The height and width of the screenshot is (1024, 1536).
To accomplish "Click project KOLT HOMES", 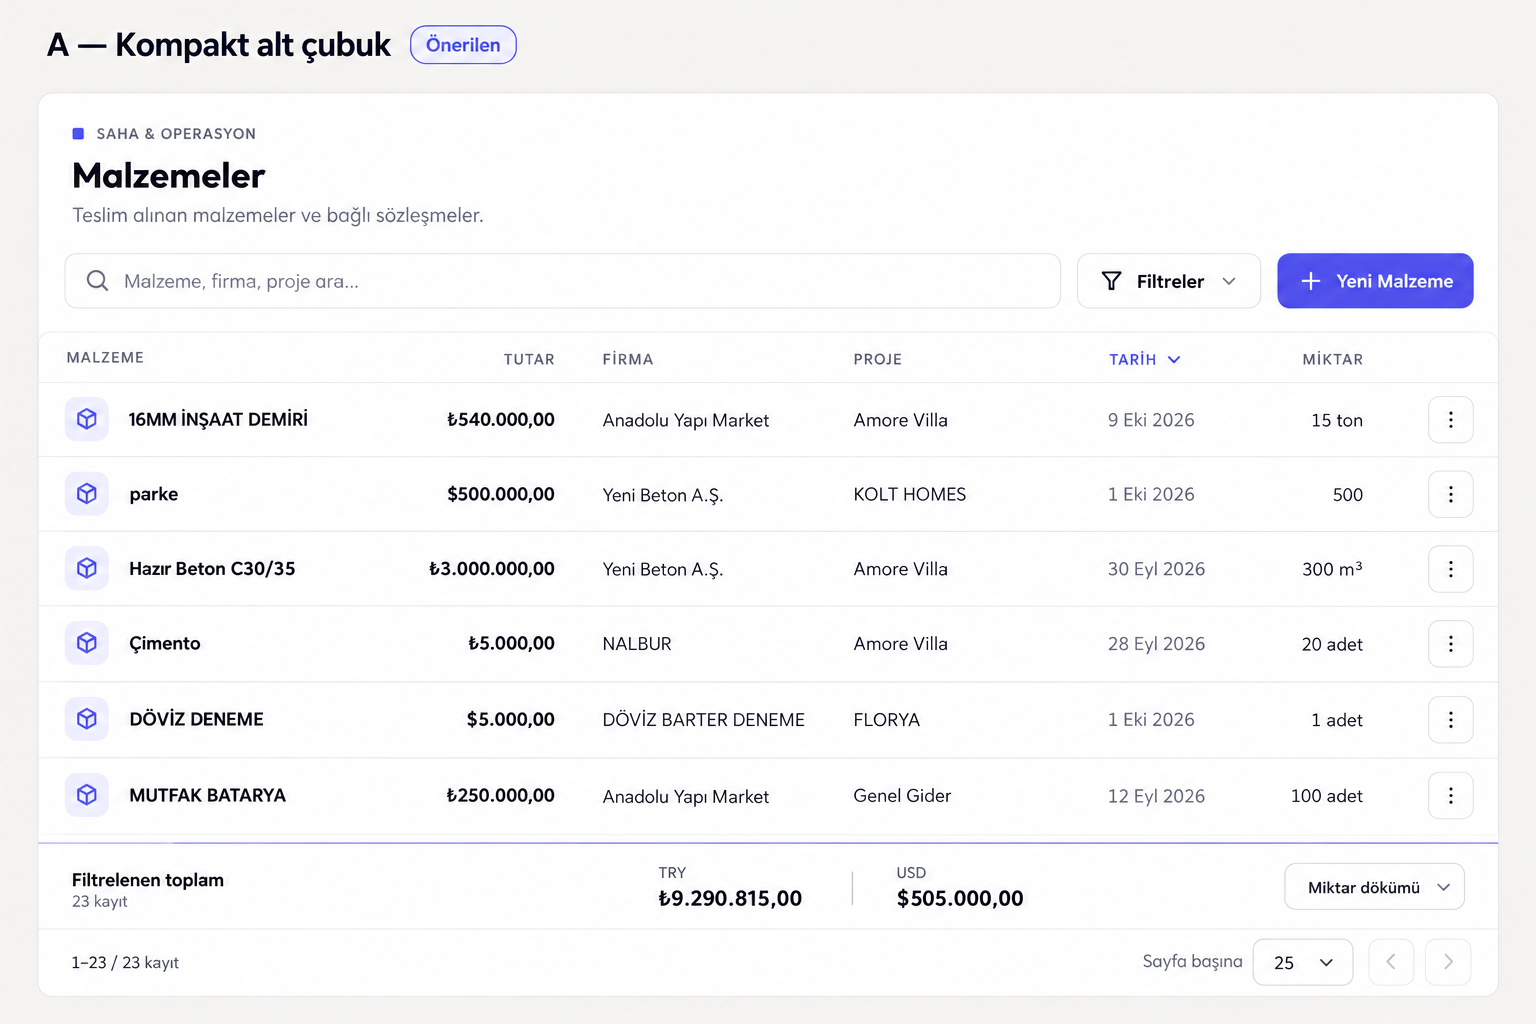I will (x=910, y=494).
